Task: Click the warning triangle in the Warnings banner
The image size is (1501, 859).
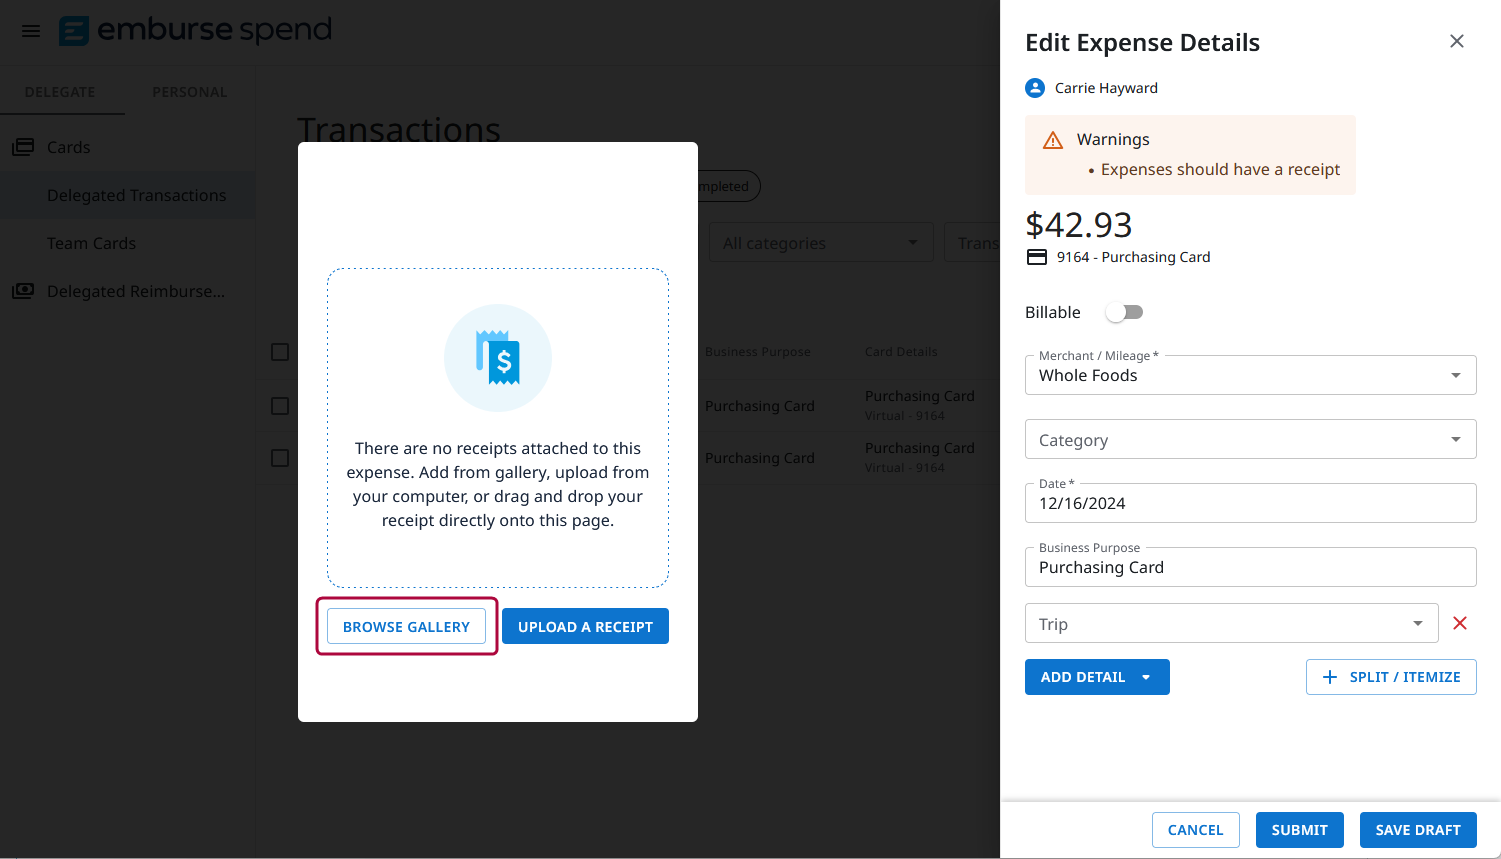Action: pos(1052,139)
